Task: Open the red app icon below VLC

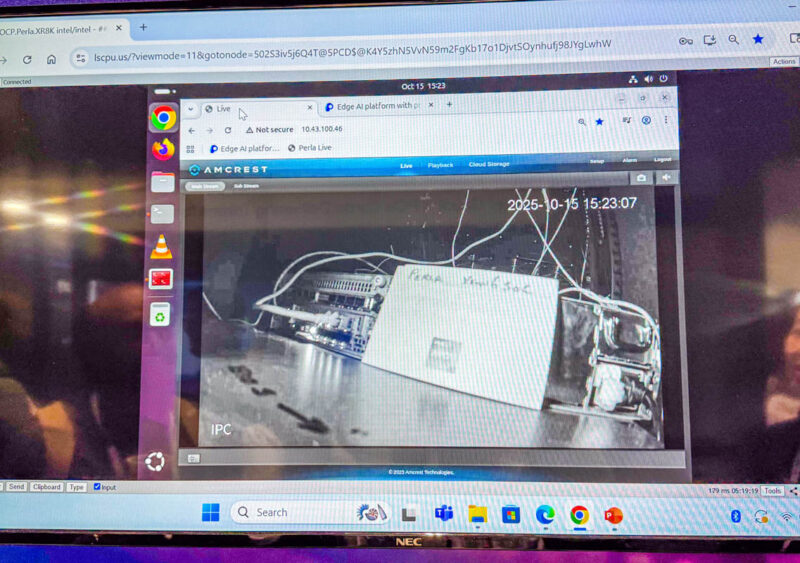Action: (x=161, y=279)
